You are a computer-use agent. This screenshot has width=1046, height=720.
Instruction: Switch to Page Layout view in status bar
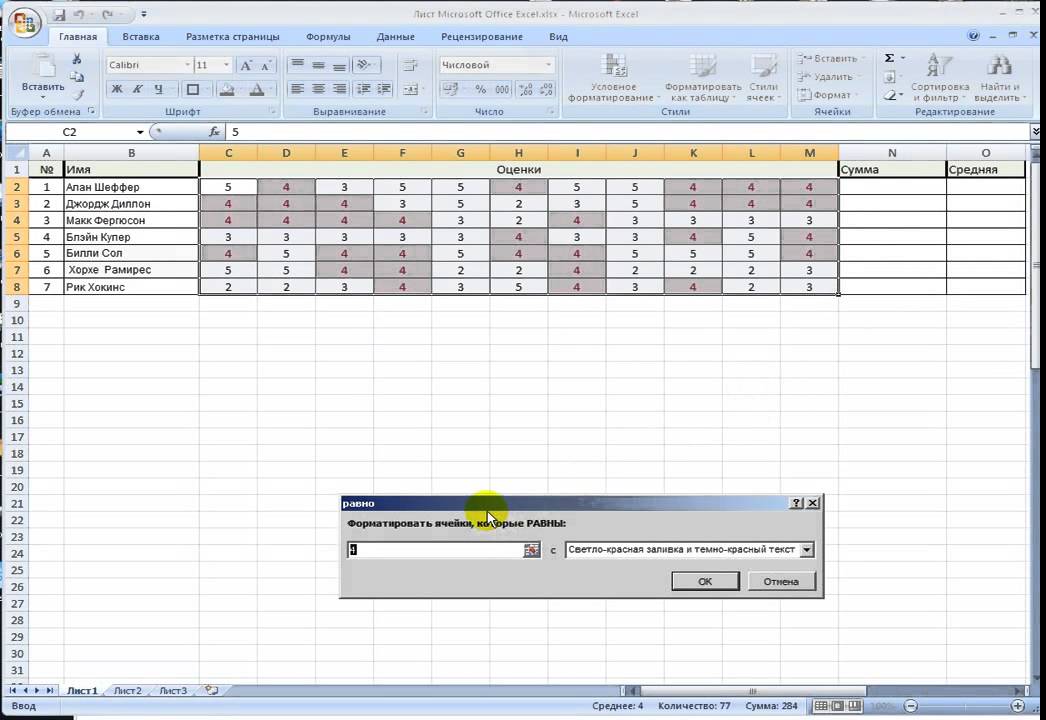pyautogui.click(x=838, y=705)
